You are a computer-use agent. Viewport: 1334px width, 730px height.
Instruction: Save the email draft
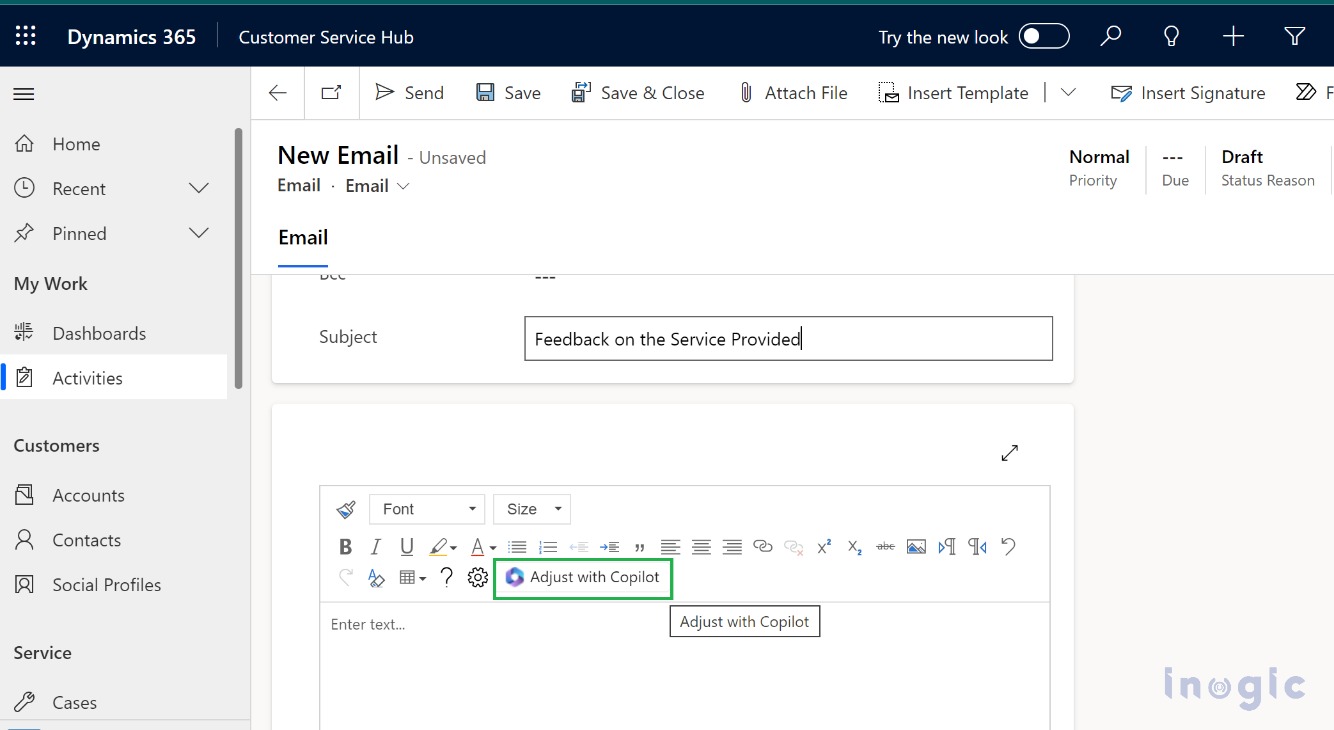click(508, 93)
